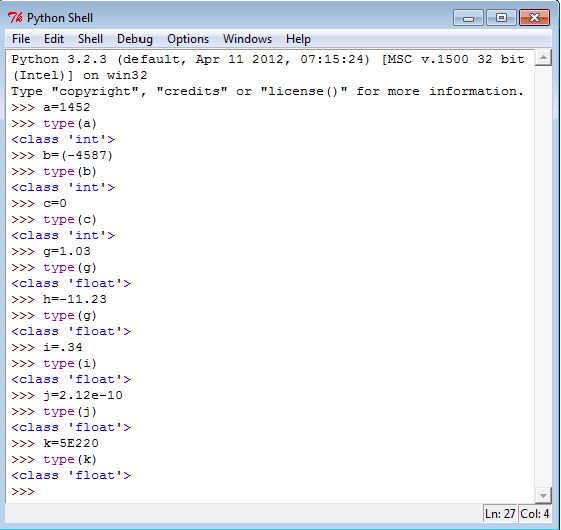Open the Shell menu
Viewport: 561px width, 530px height.
90,39
